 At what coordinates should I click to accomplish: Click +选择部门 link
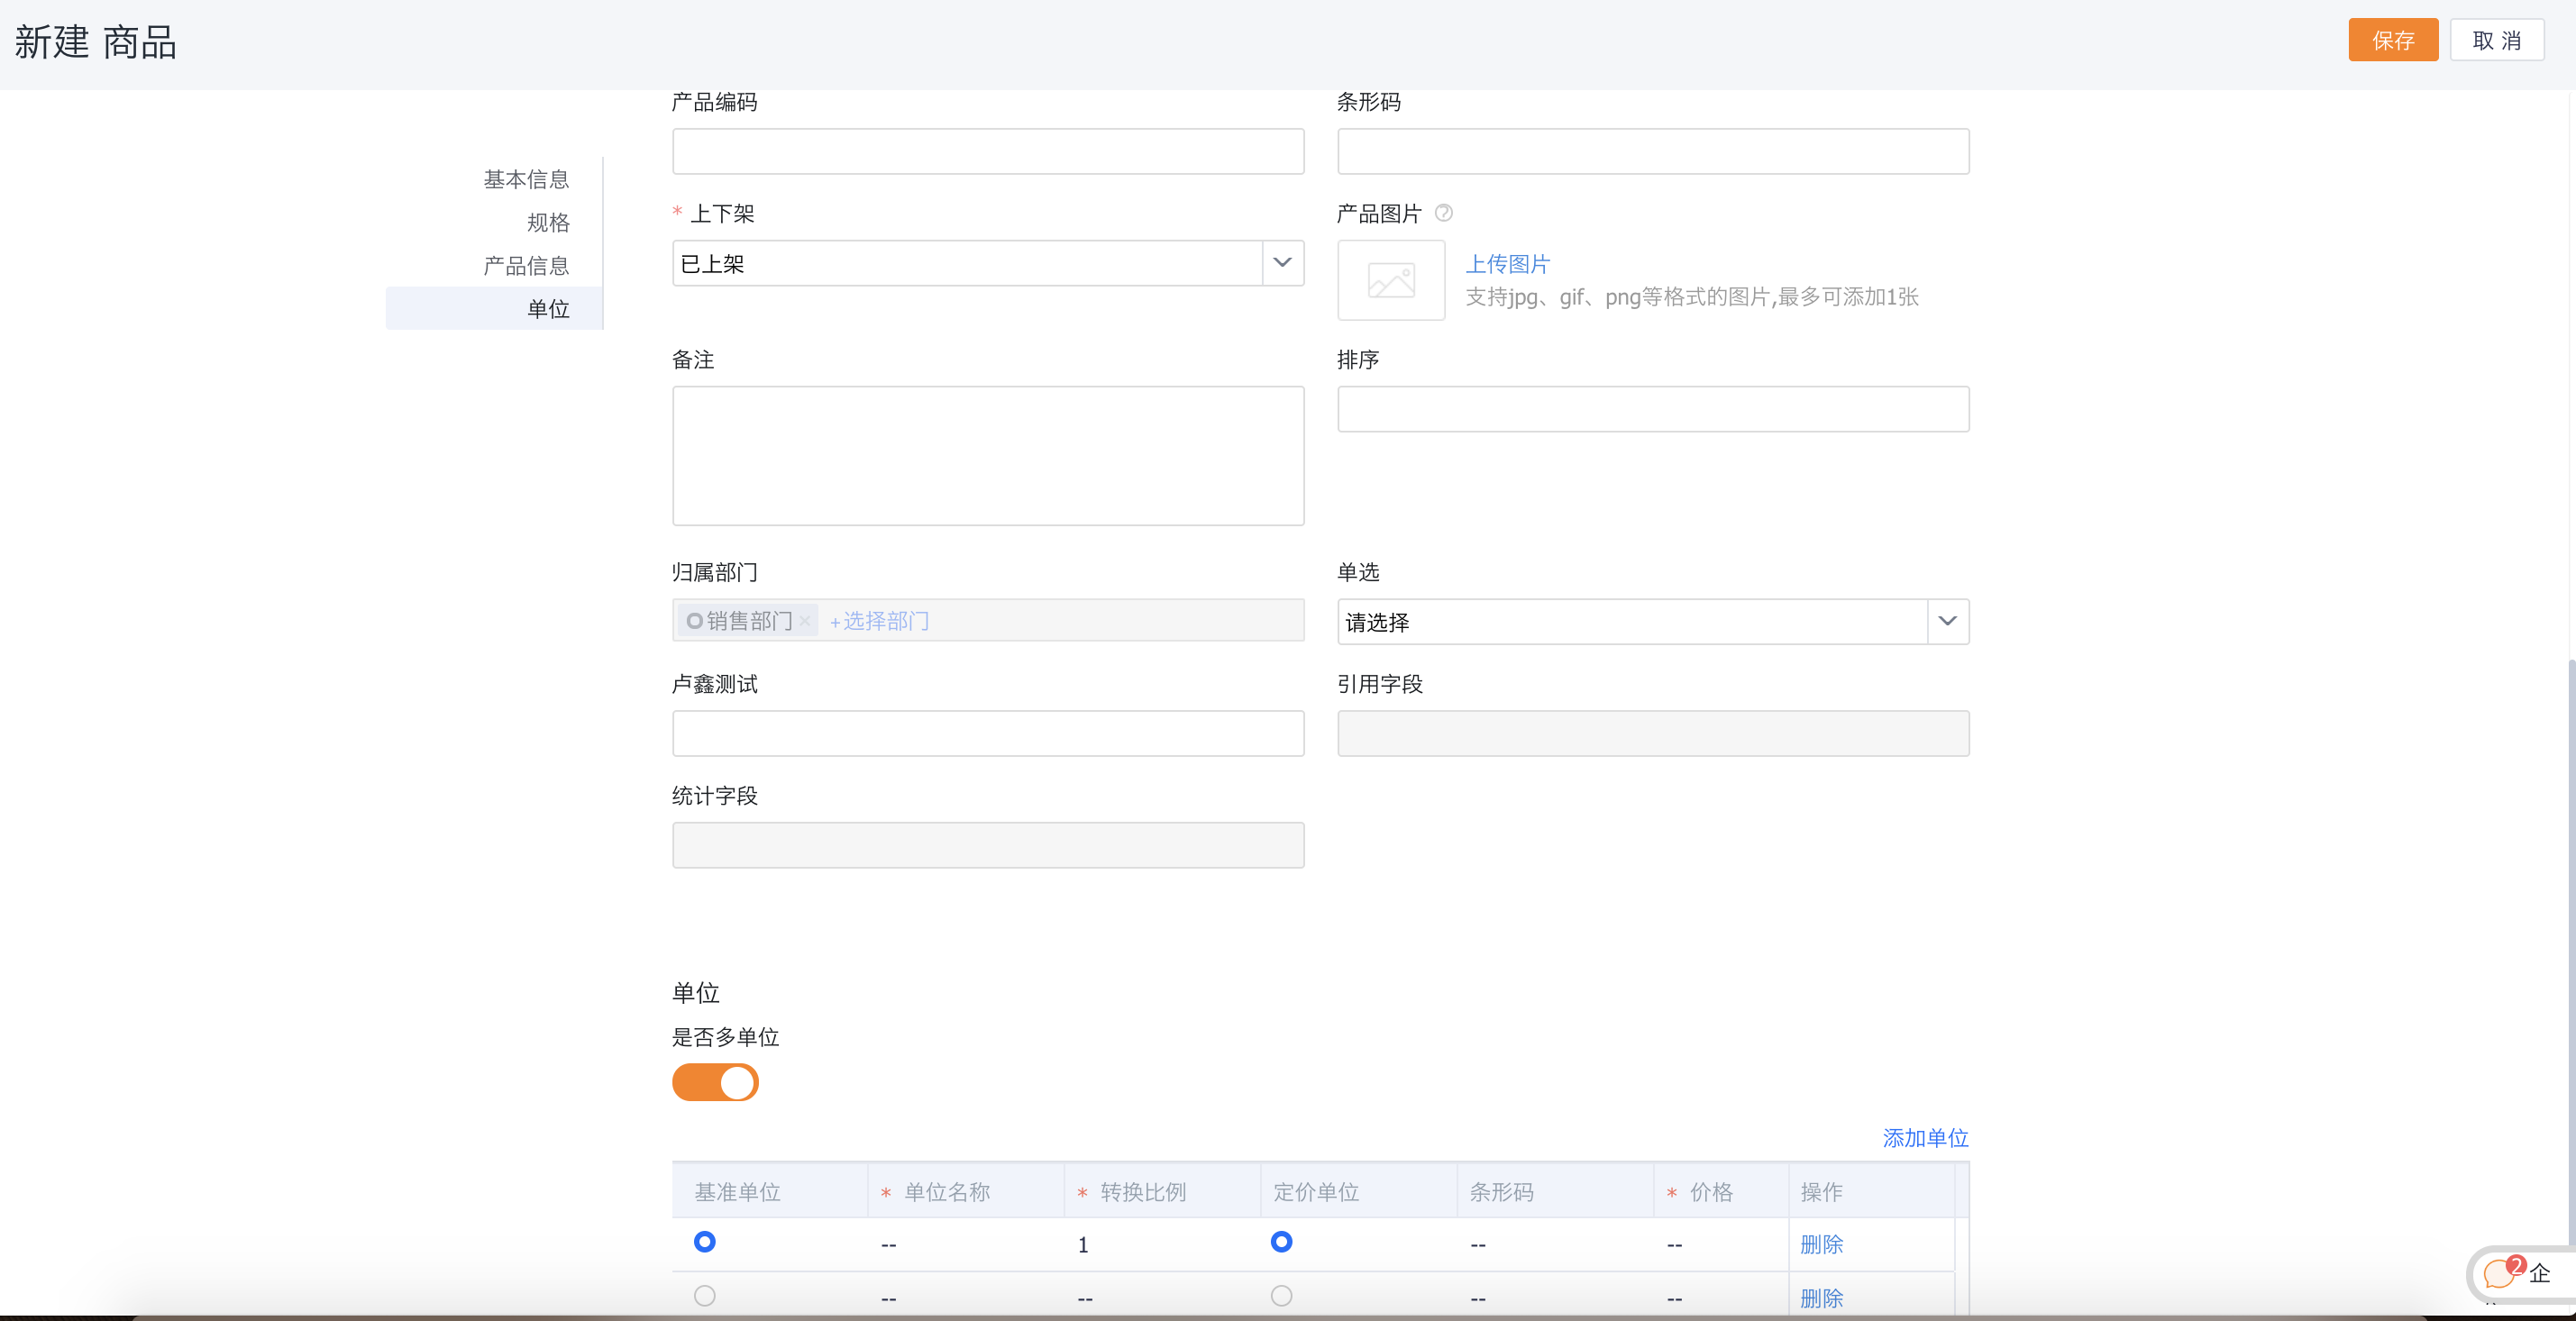(x=879, y=621)
